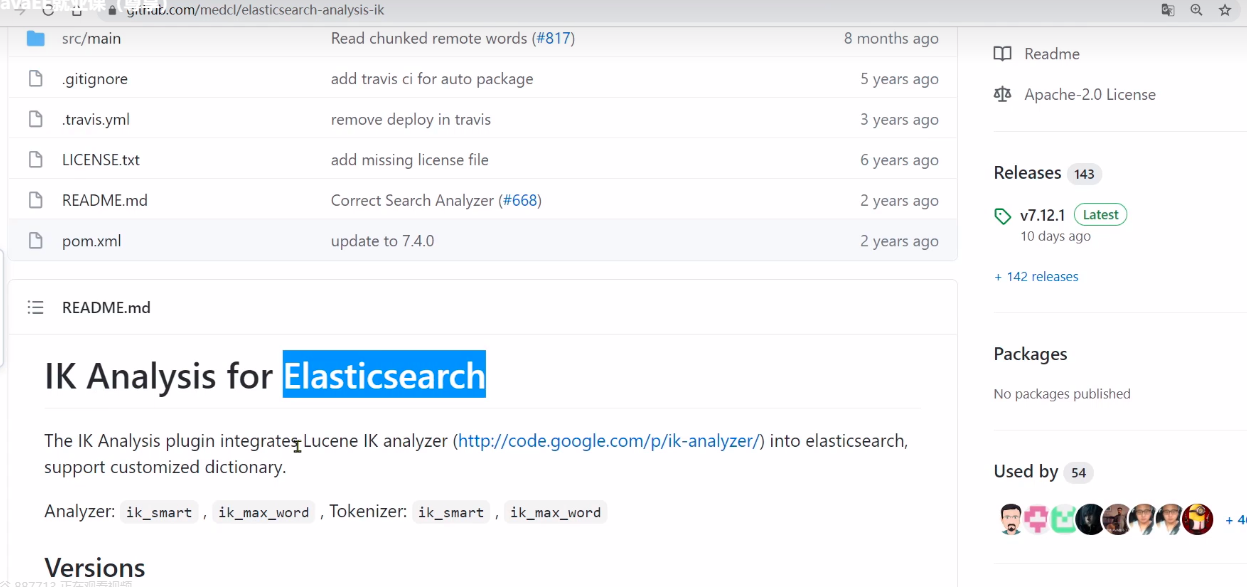Click the release tag icon beside v7.12.1
The width and height of the screenshot is (1247, 587).
pyautogui.click(x=1003, y=216)
